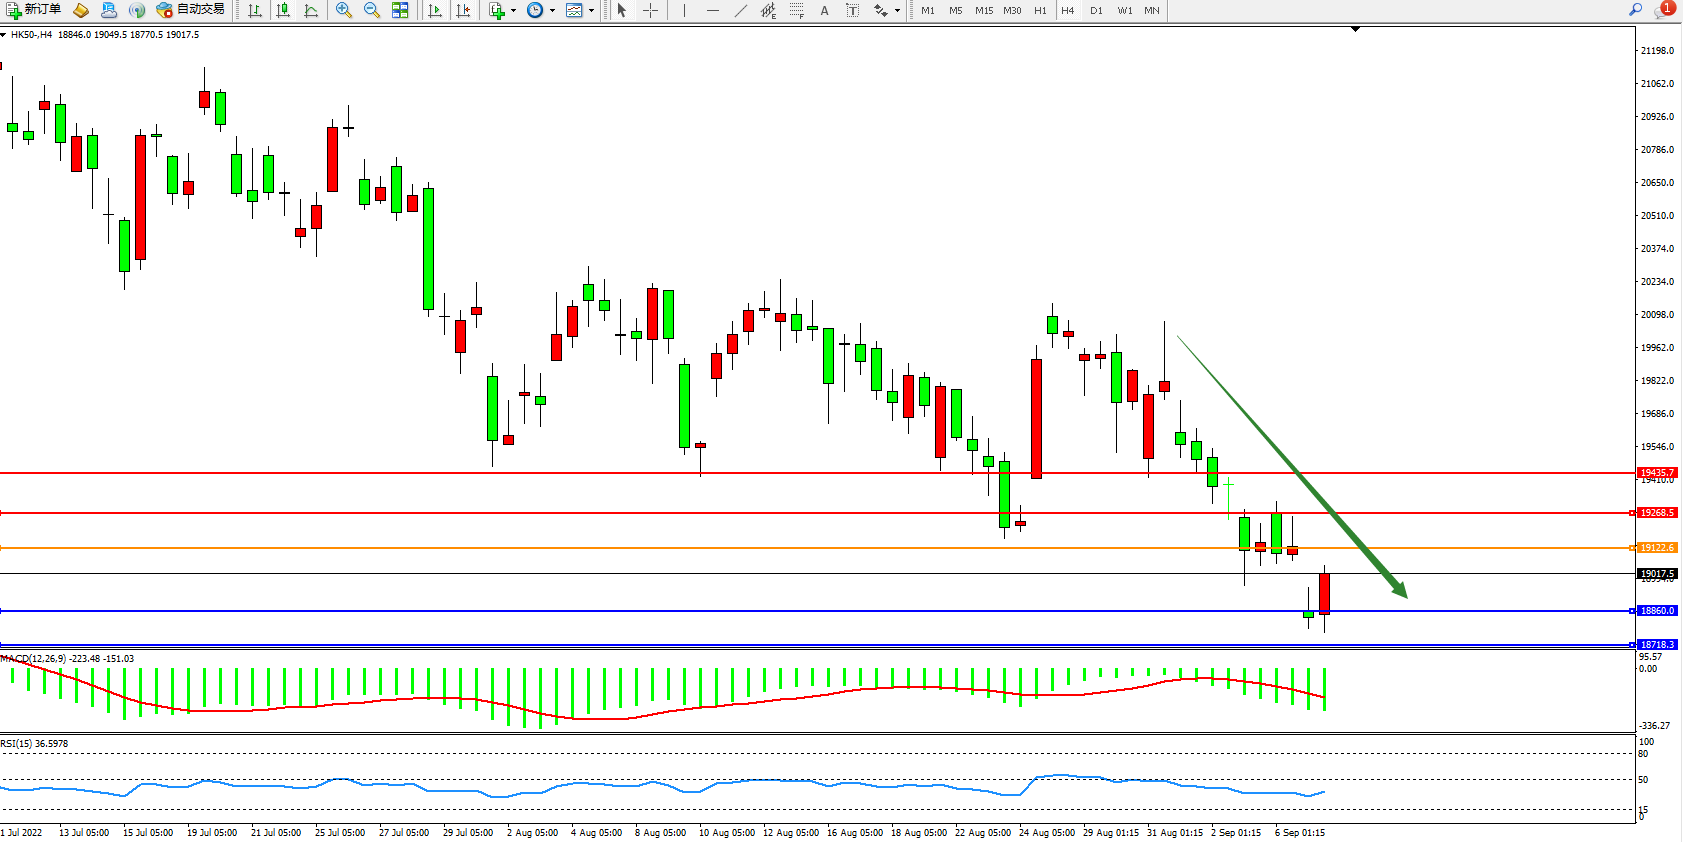Switch chart to line chart mode
The width and height of the screenshot is (1683, 842).
click(311, 10)
